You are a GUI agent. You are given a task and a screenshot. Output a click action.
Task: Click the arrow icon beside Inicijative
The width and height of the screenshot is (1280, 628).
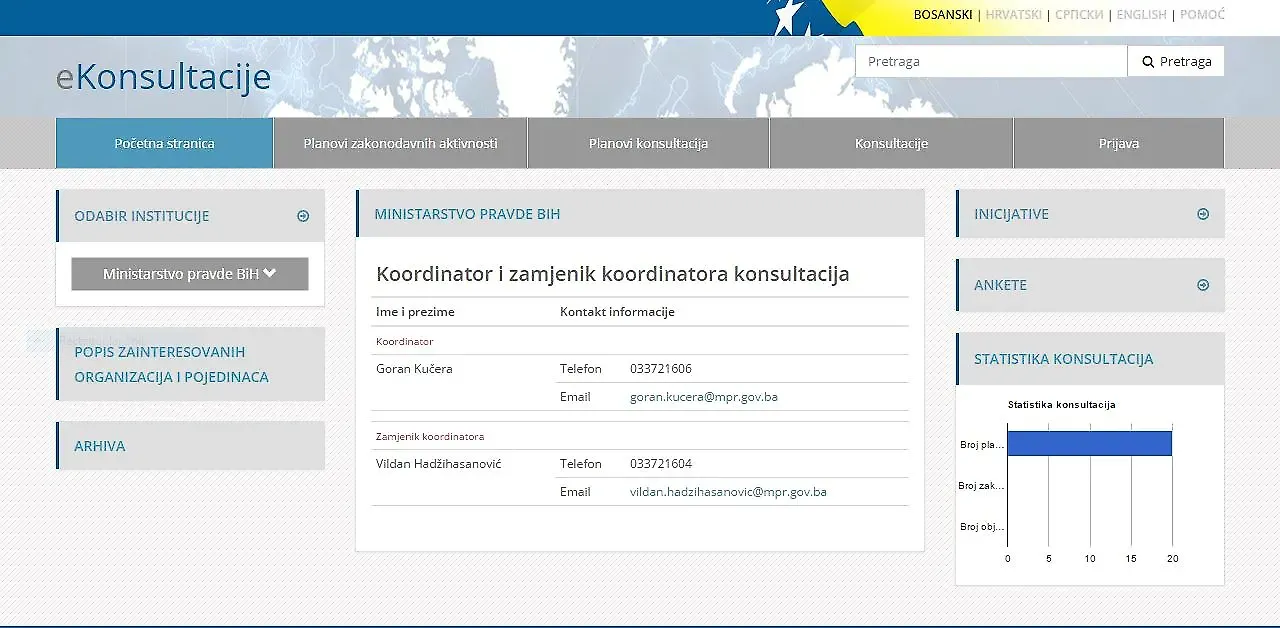tap(1203, 214)
